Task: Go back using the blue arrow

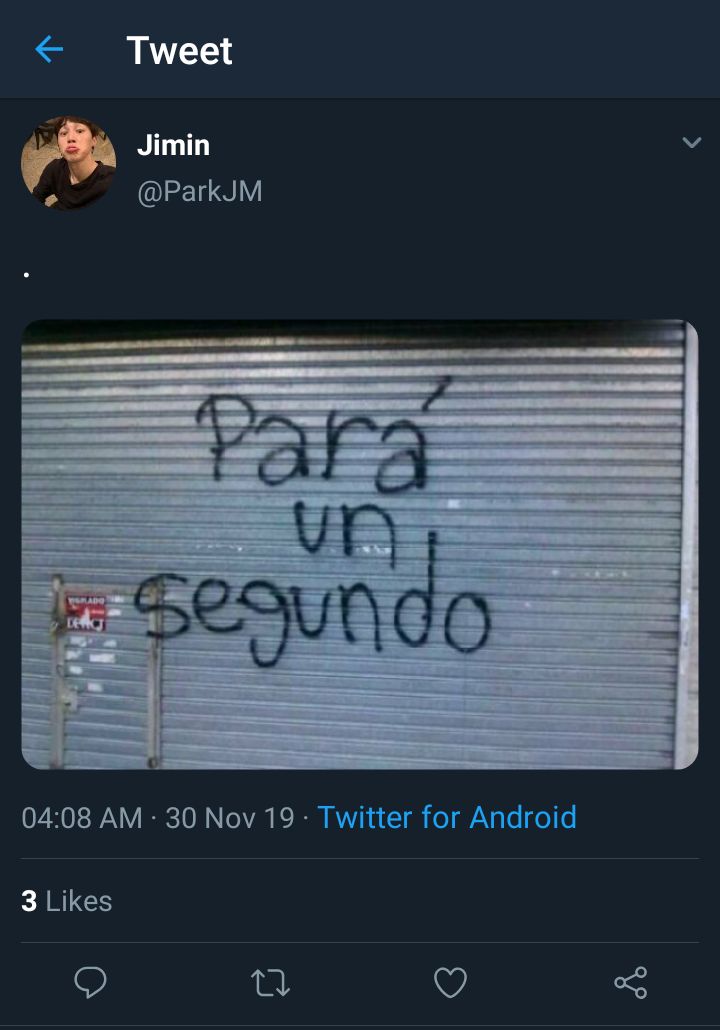Action: pyautogui.click(x=49, y=50)
